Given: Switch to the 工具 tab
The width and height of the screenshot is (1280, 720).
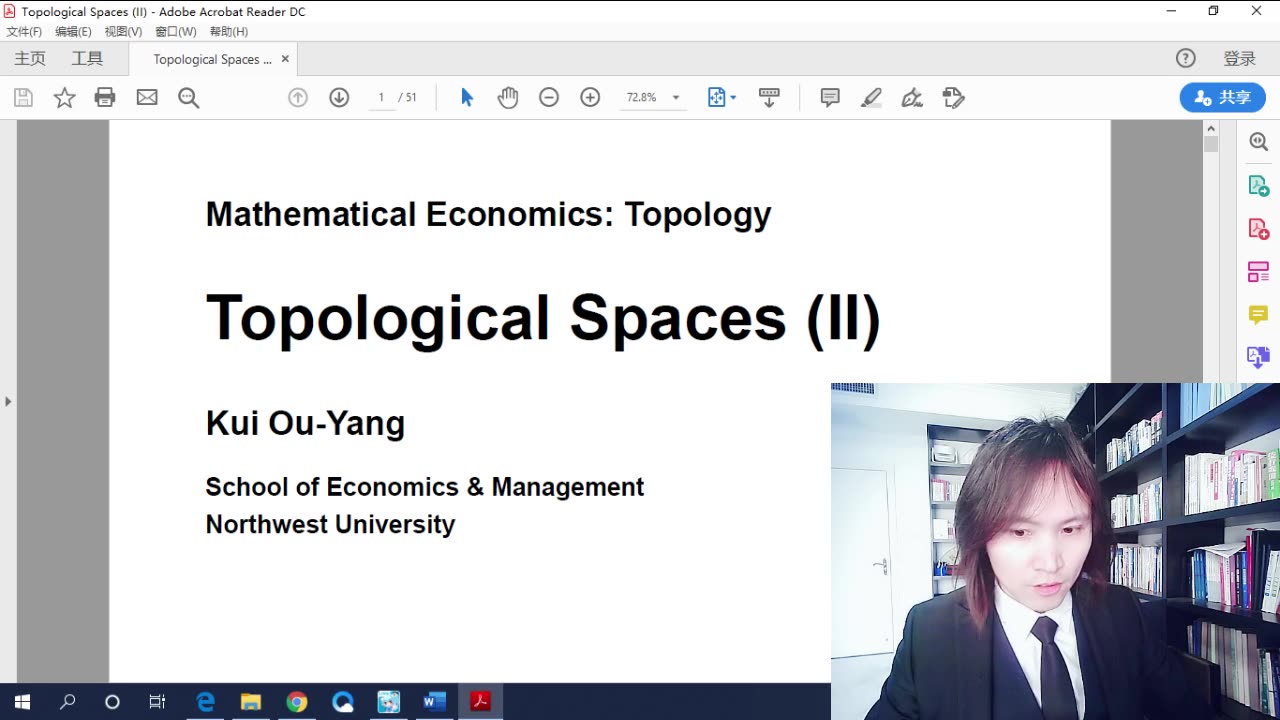Looking at the screenshot, I should tap(87, 59).
